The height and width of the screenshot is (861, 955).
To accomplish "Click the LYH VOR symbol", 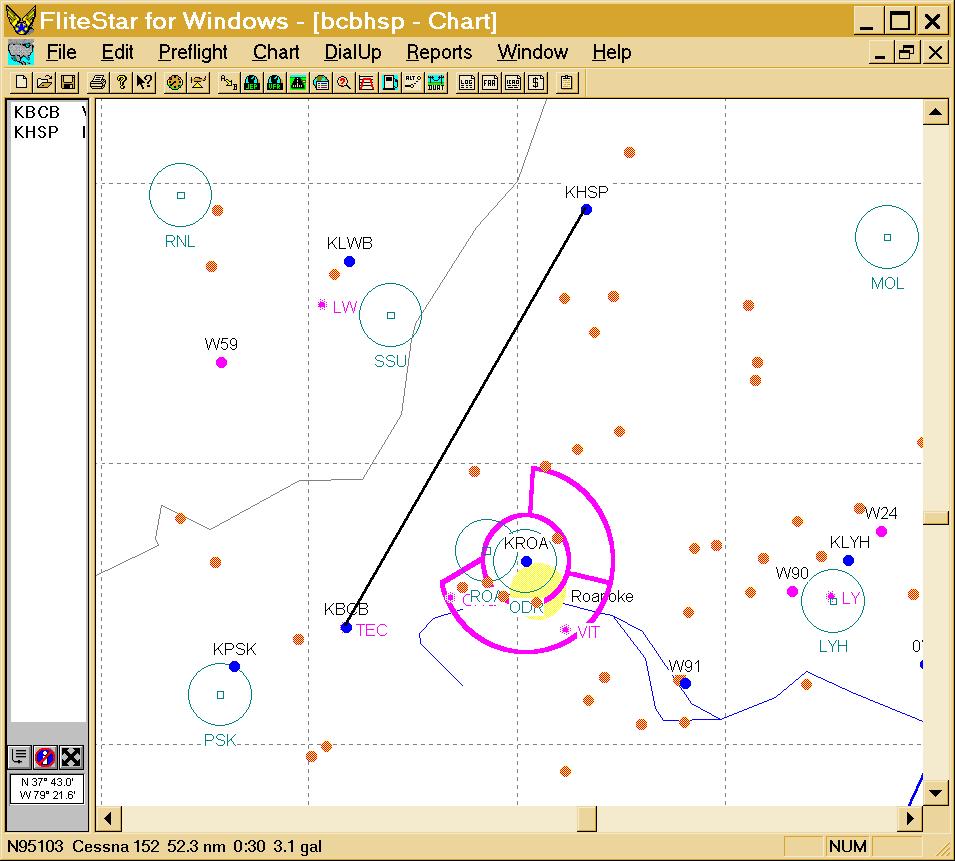I will coord(833,601).
